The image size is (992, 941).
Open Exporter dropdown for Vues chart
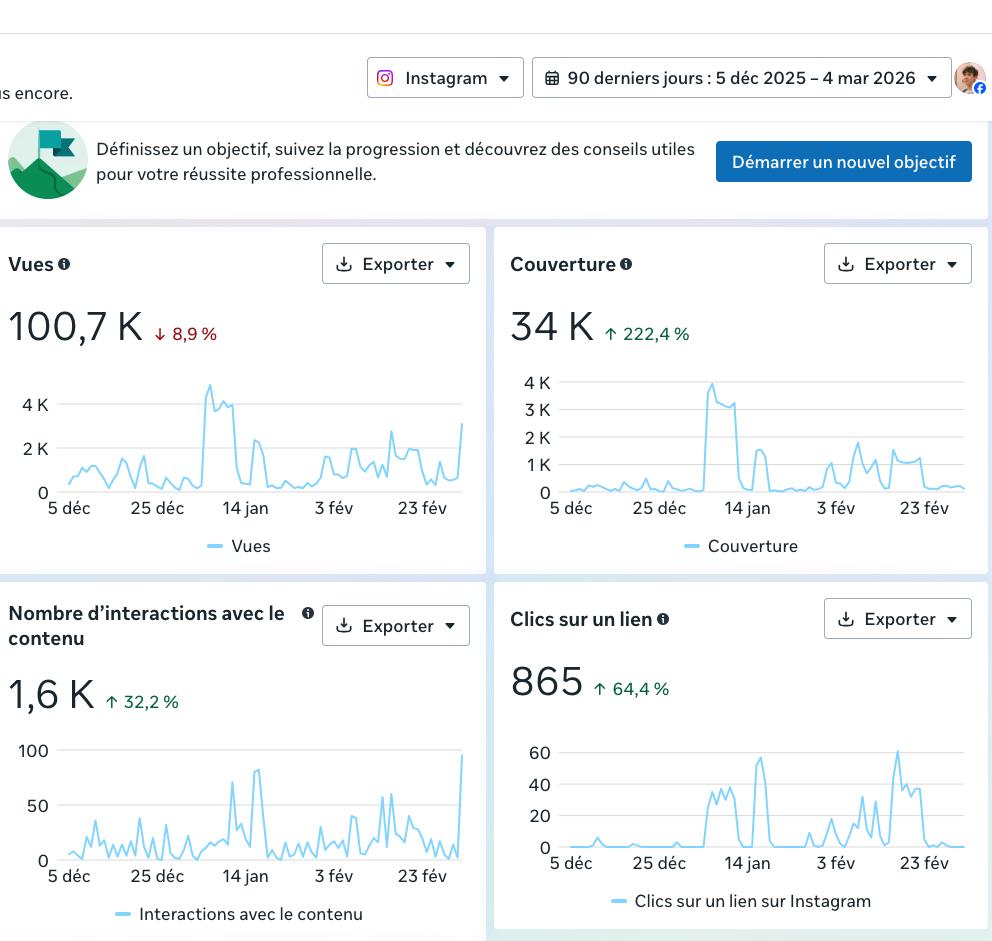point(396,264)
